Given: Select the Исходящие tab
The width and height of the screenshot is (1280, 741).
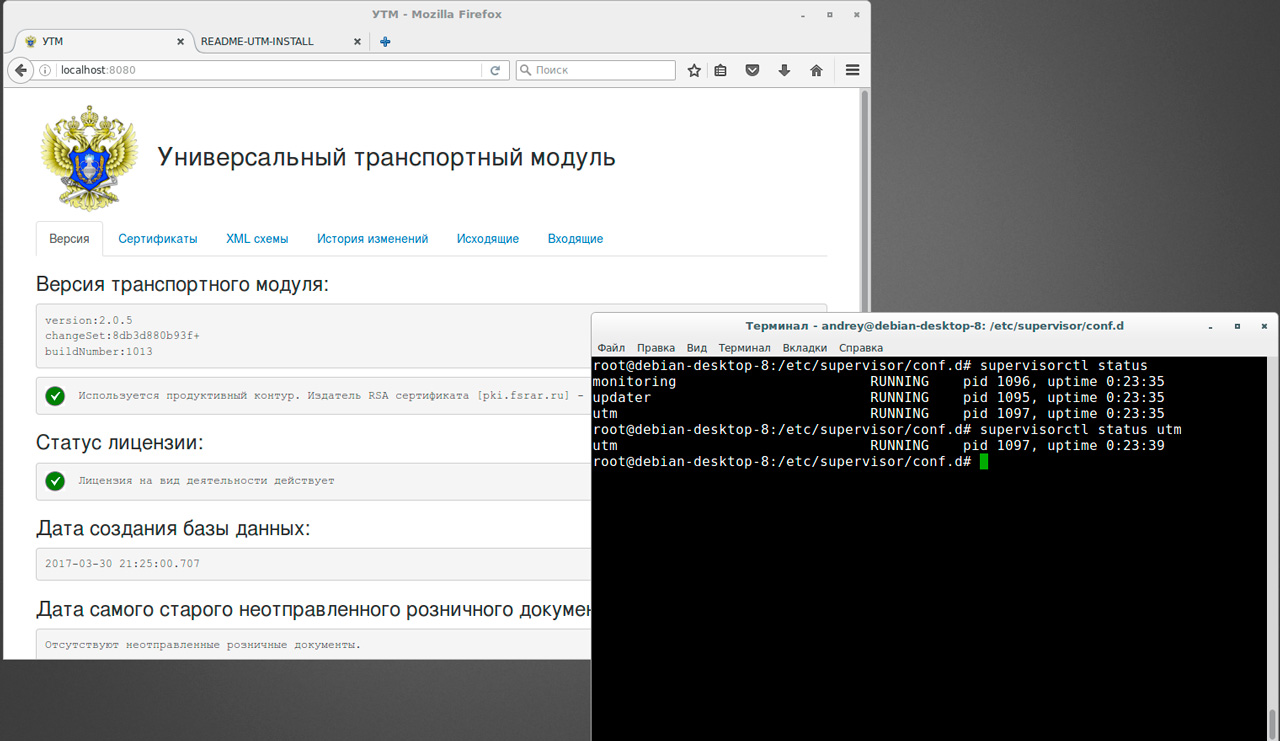Looking at the screenshot, I should coord(487,239).
